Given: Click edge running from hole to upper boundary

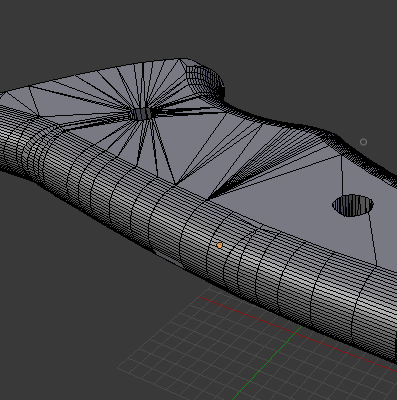Looking at the screenshot, I should [342, 175].
